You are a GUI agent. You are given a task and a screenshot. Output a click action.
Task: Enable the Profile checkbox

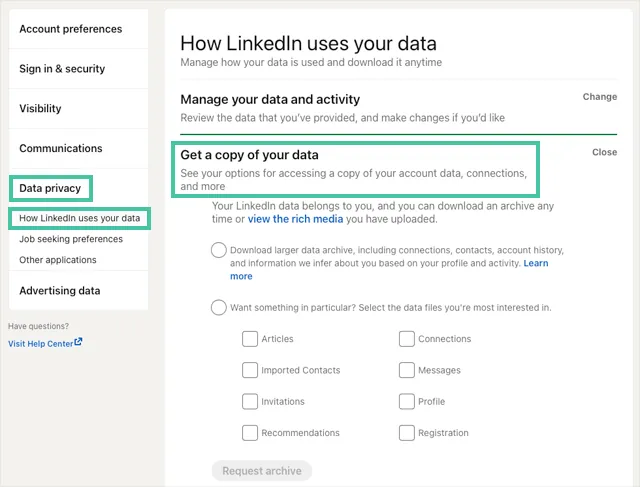pos(407,402)
